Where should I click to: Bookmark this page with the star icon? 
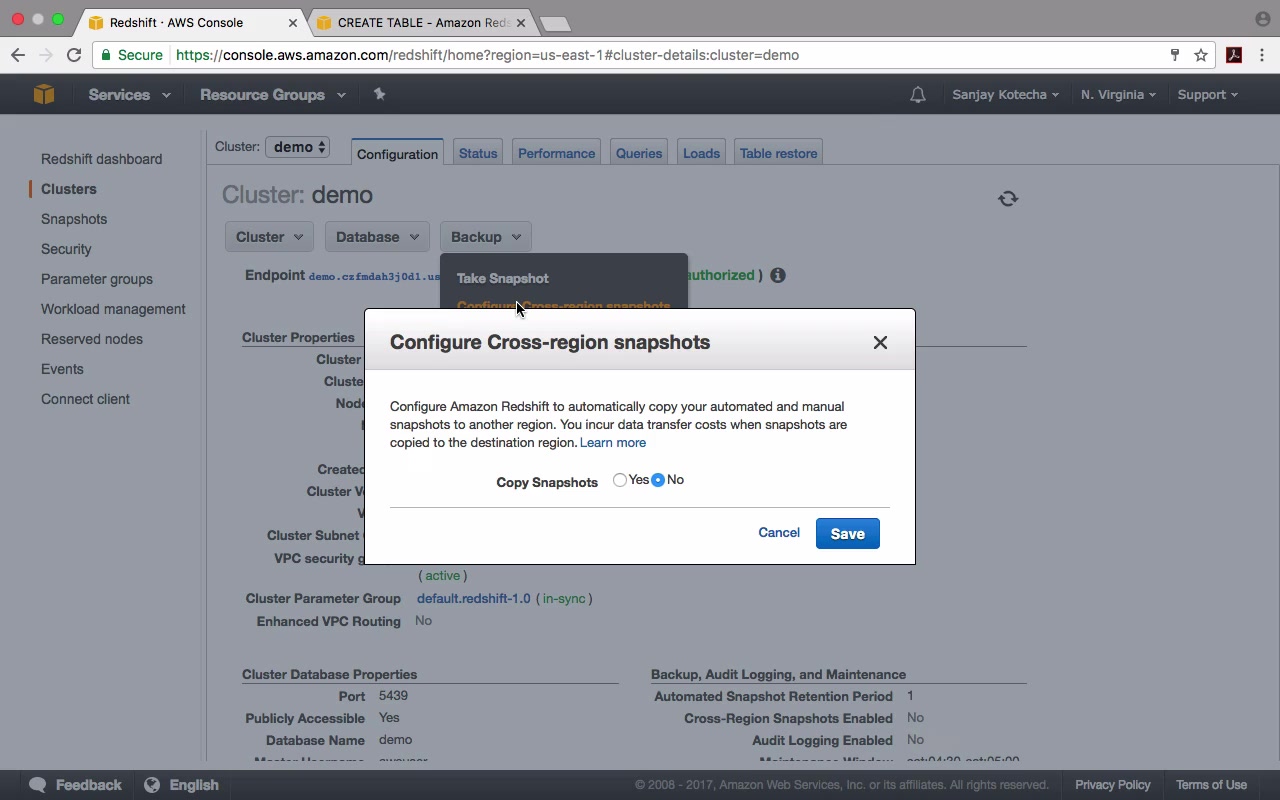[1201, 55]
